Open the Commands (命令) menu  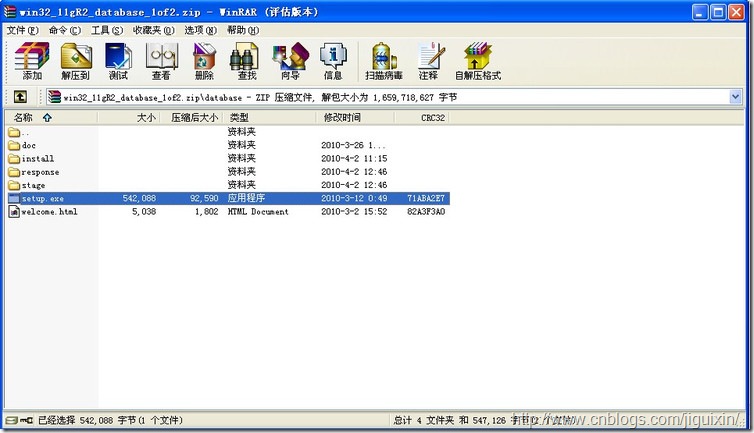64,30
